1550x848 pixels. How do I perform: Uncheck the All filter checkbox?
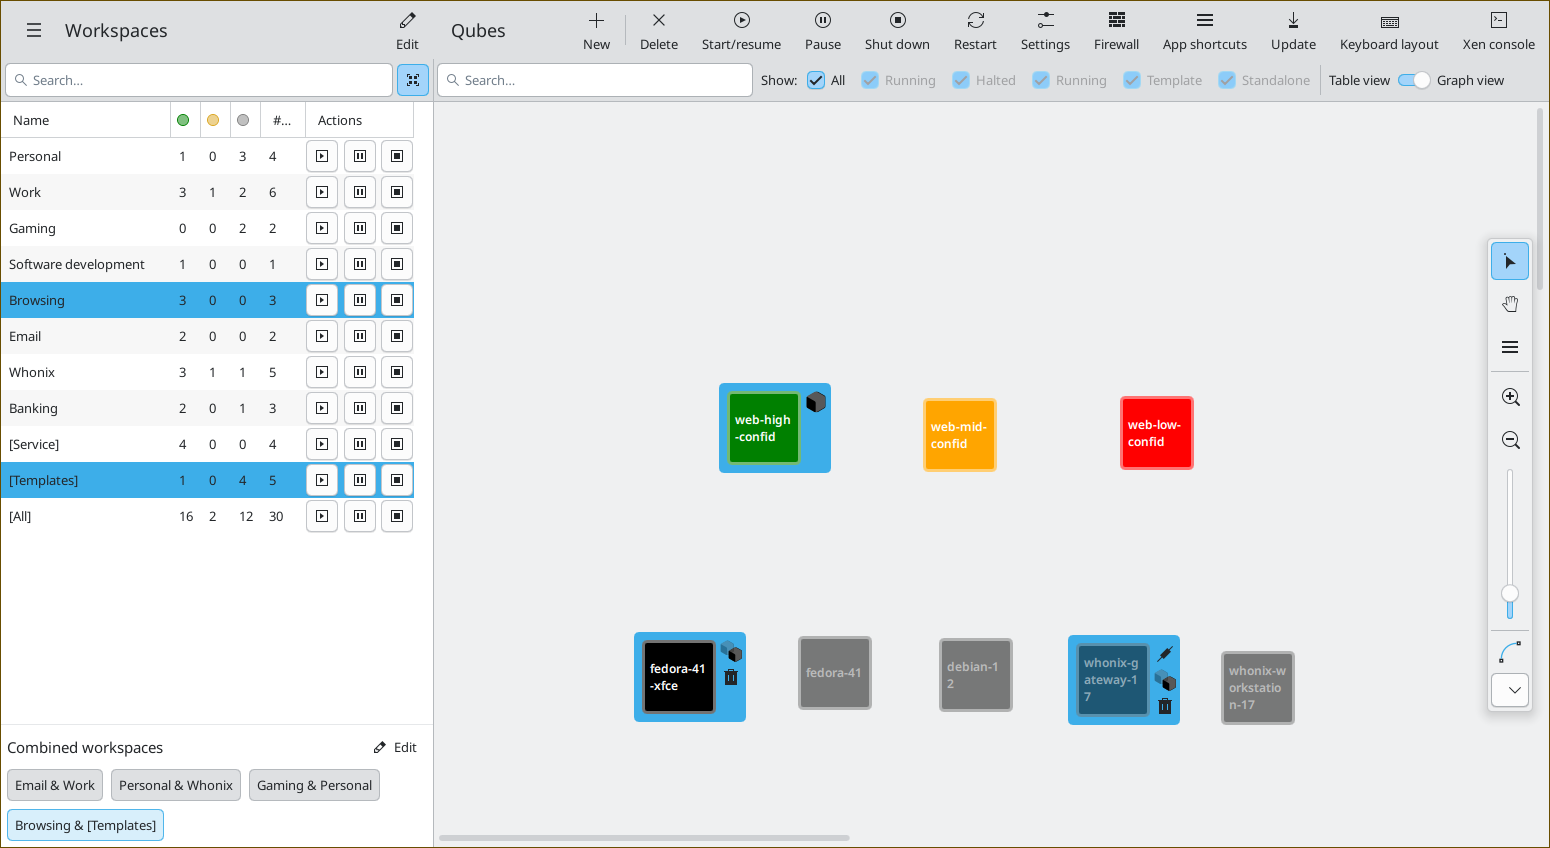[817, 80]
